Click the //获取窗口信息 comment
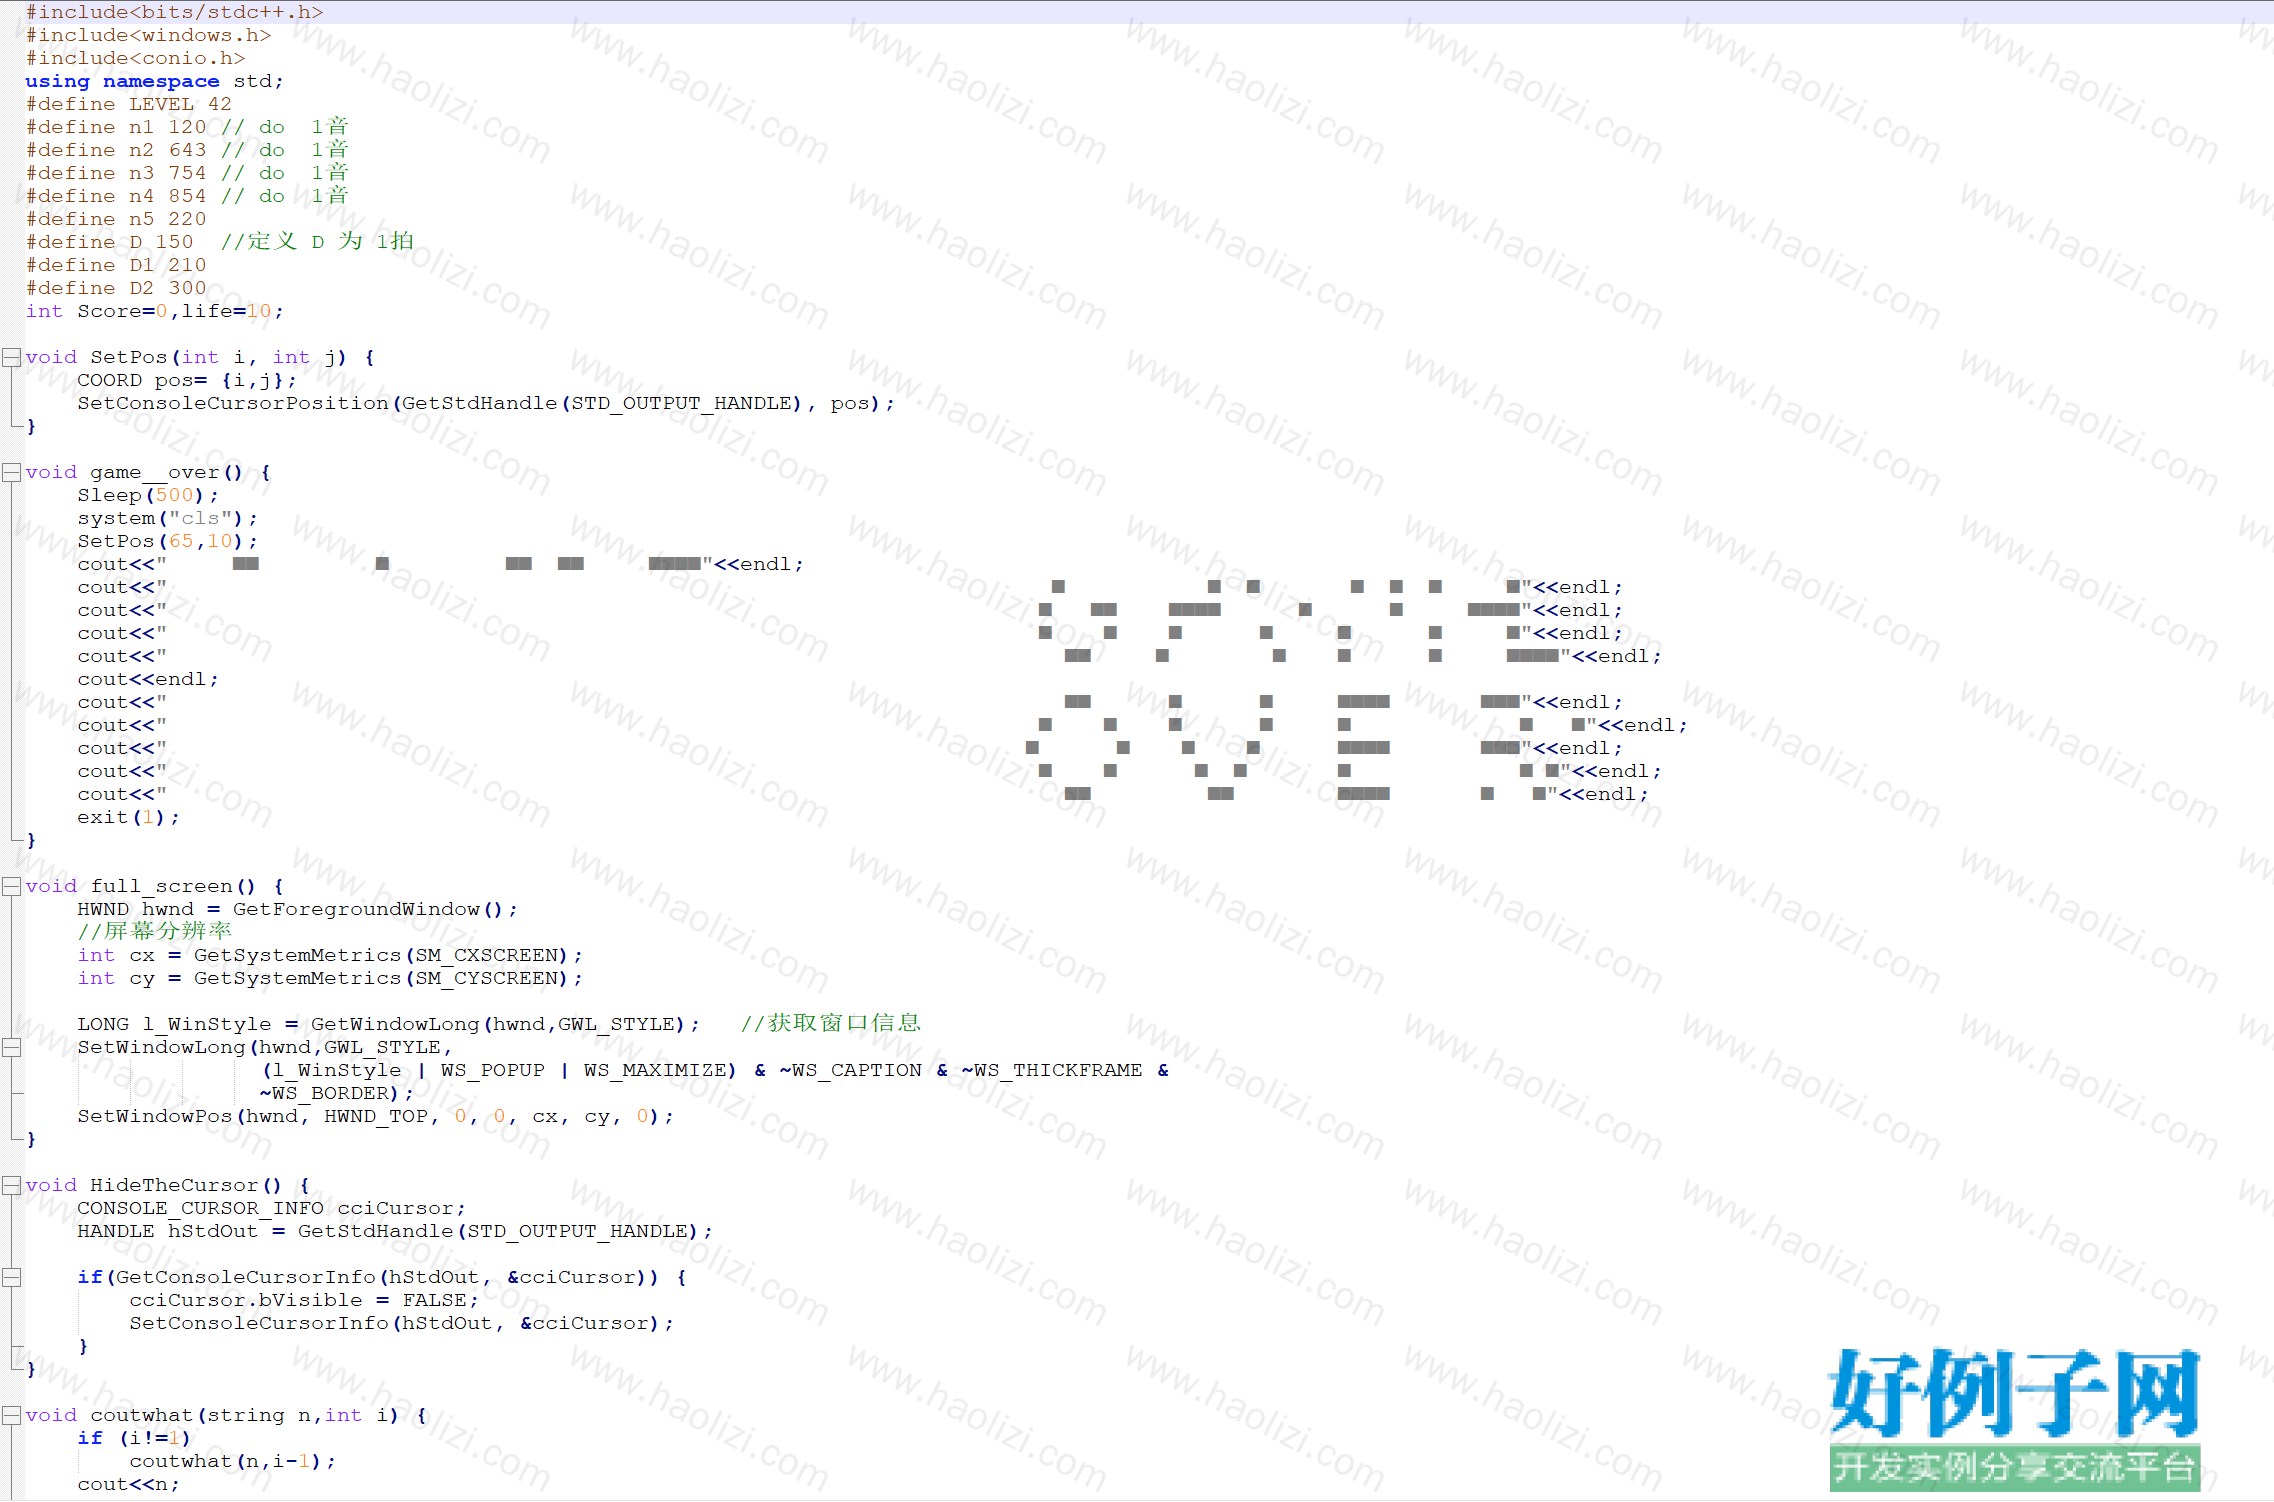Image resolution: width=2274 pixels, height=1502 pixels. pos(830,1023)
